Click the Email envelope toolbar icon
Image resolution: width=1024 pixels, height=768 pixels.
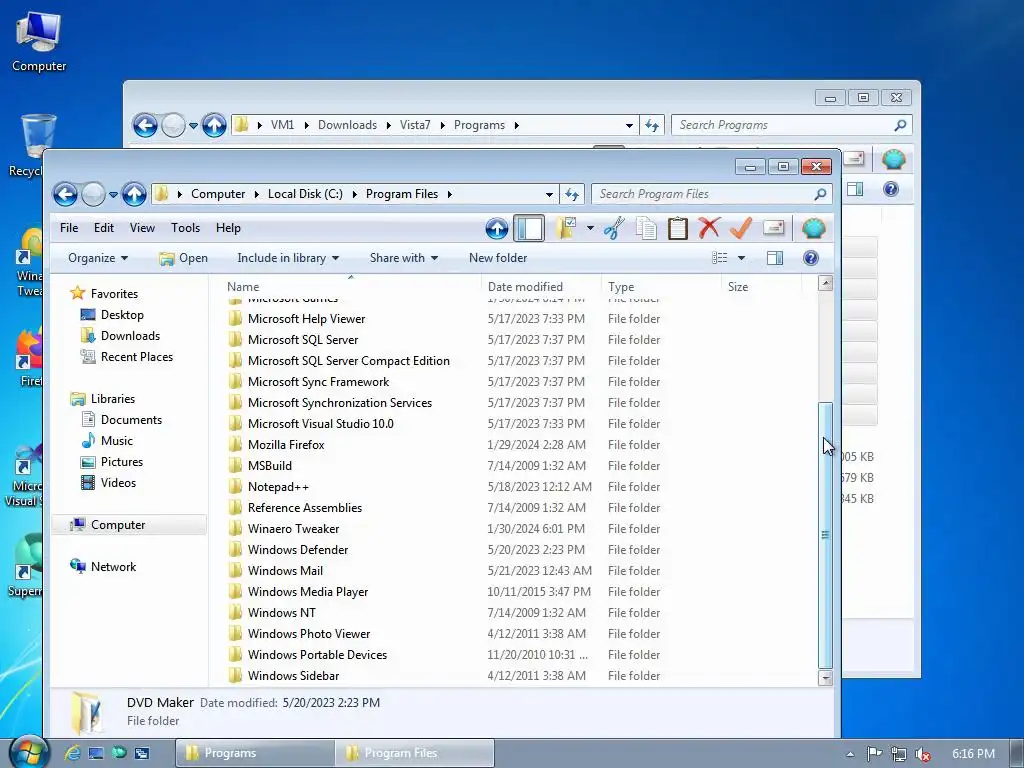pyautogui.click(x=773, y=228)
